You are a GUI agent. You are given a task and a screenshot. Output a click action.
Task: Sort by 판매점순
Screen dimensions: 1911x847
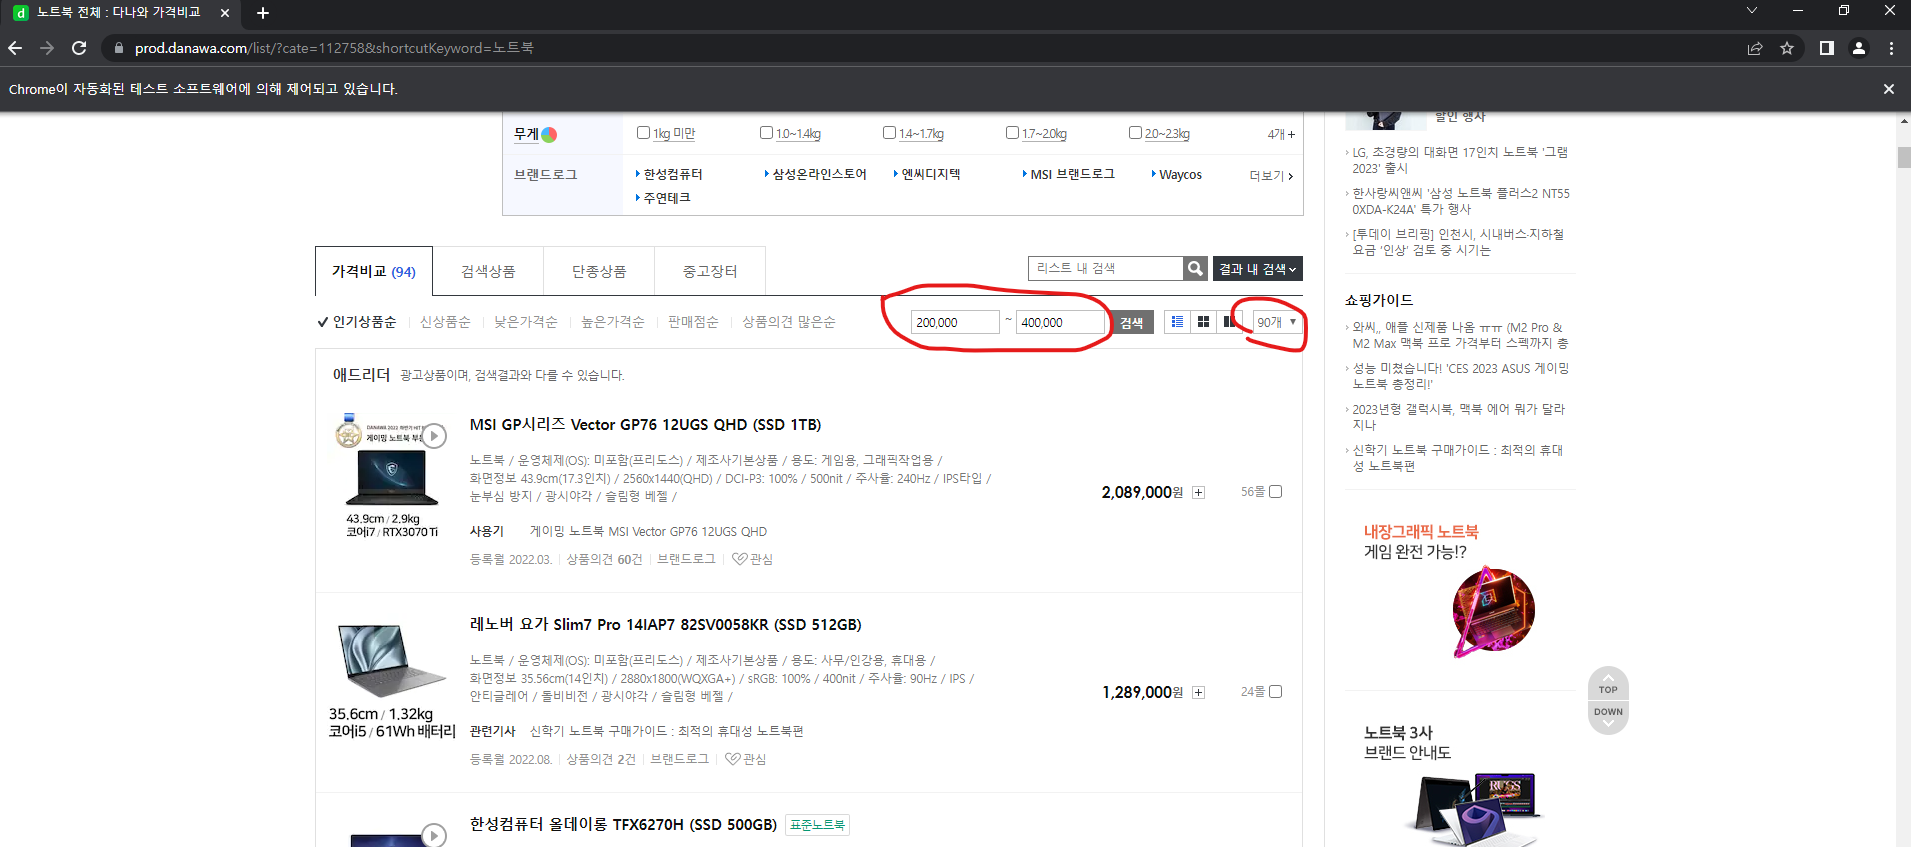tap(693, 322)
